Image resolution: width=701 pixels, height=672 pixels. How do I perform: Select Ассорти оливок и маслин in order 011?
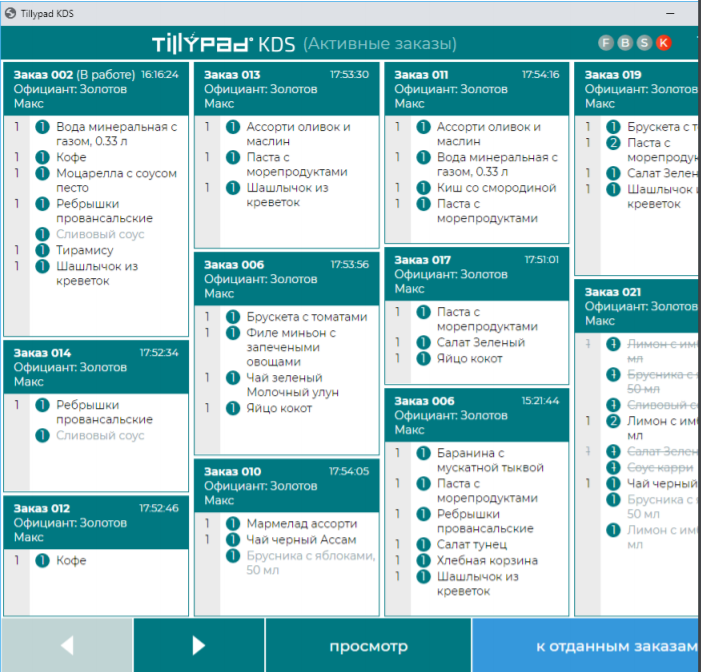(489, 134)
